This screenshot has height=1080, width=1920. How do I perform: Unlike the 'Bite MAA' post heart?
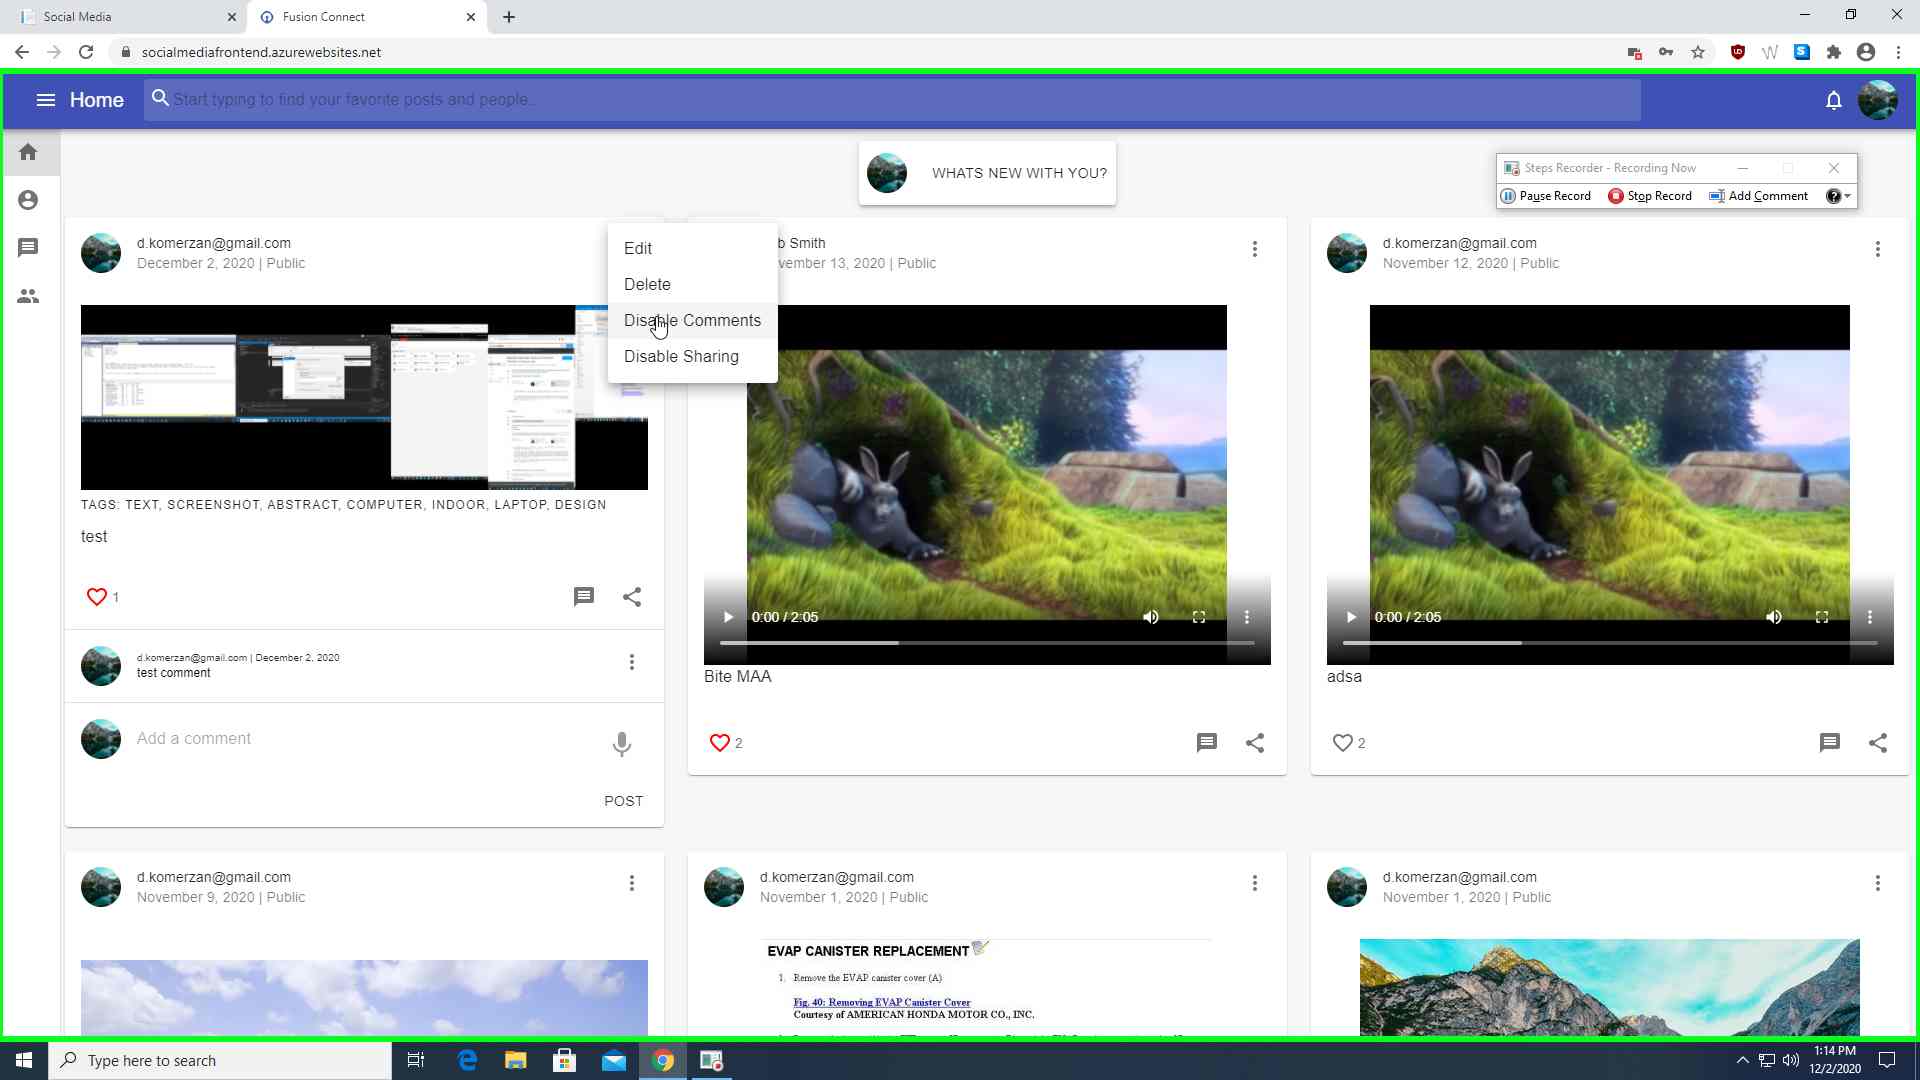(x=719, y=743)
